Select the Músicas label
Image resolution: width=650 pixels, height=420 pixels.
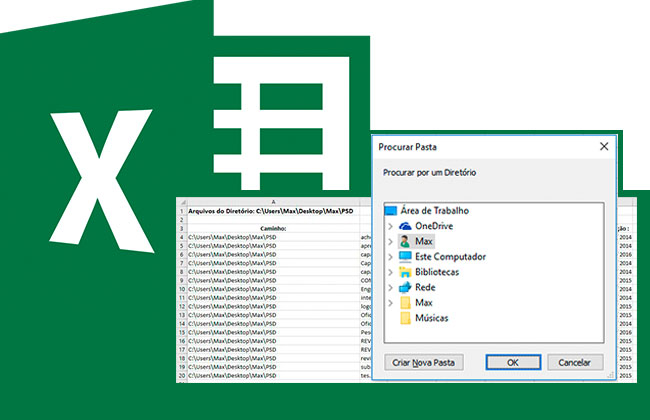pyautogui.click(x=432, y=318)
